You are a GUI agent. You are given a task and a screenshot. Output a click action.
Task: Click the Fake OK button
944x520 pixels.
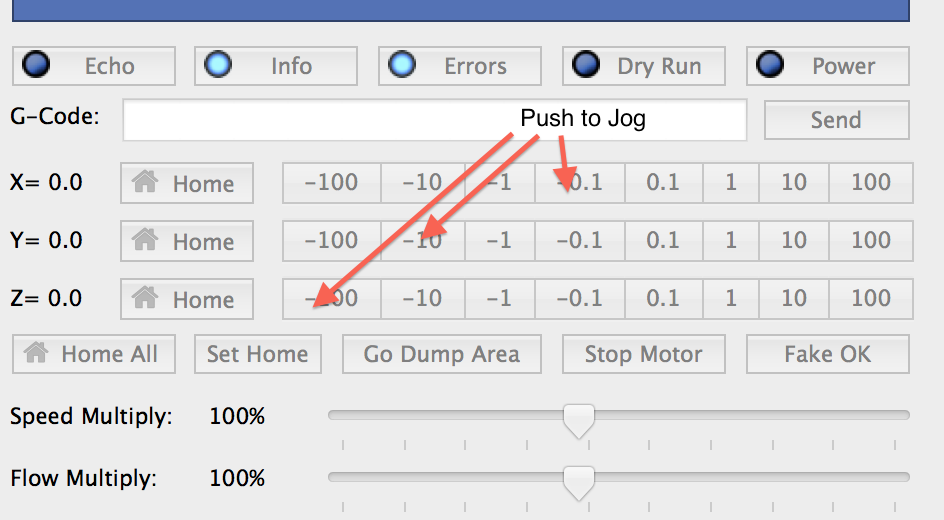coord(827,354)
